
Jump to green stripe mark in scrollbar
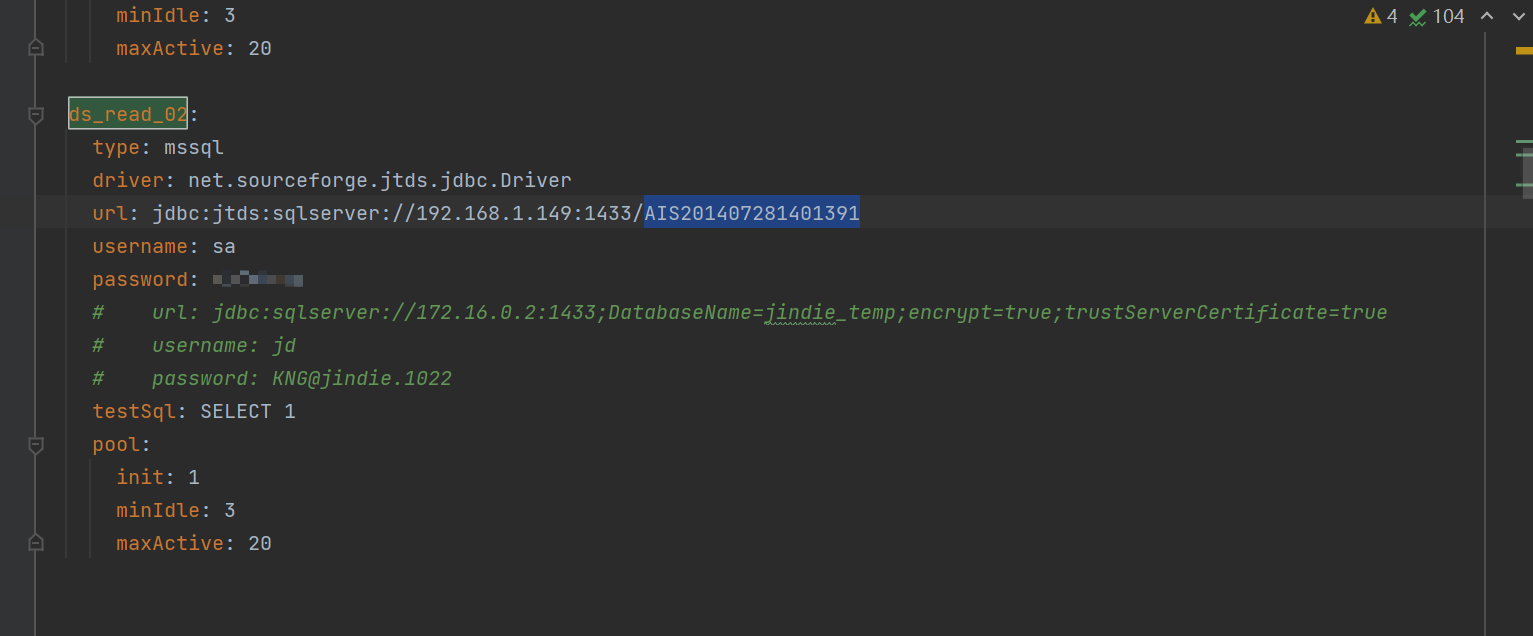(1524, 142)
